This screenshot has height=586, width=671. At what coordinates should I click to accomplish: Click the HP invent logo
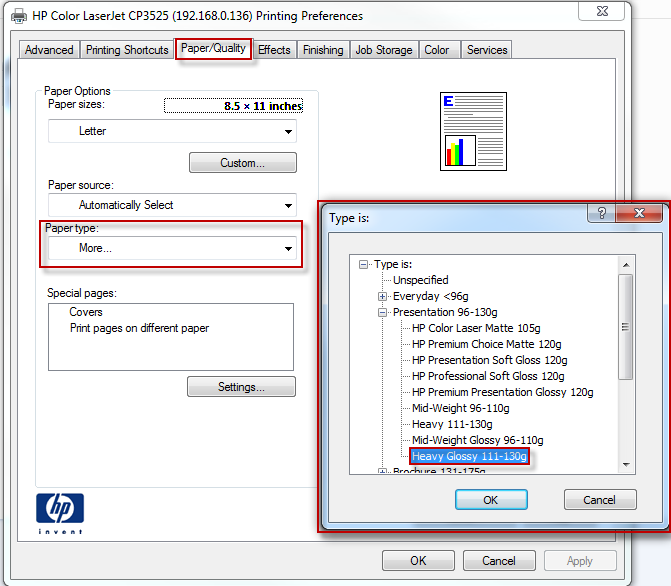tap(60, 513)
